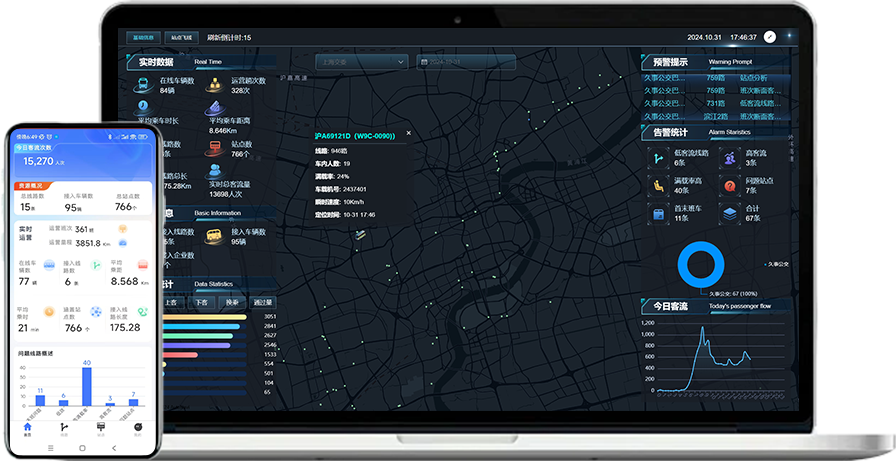Screen dimensions: 896x461
Task: Click the connected vehicles yellow bus icon
Action: [214, 236]
